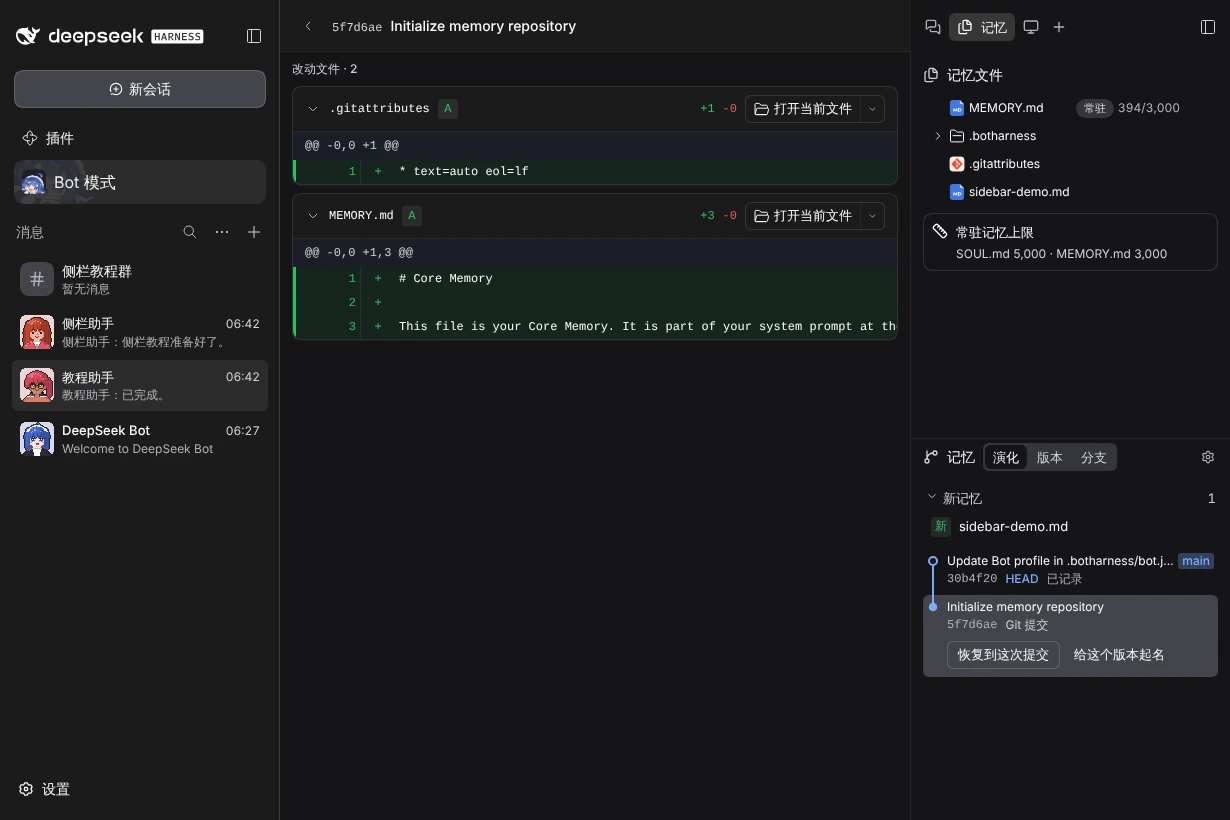Image resolution: width=1230 pixels, height=820 pixels.
Task: Collapse the MEMORY.md diff section
Action: [x=313, y=216]
